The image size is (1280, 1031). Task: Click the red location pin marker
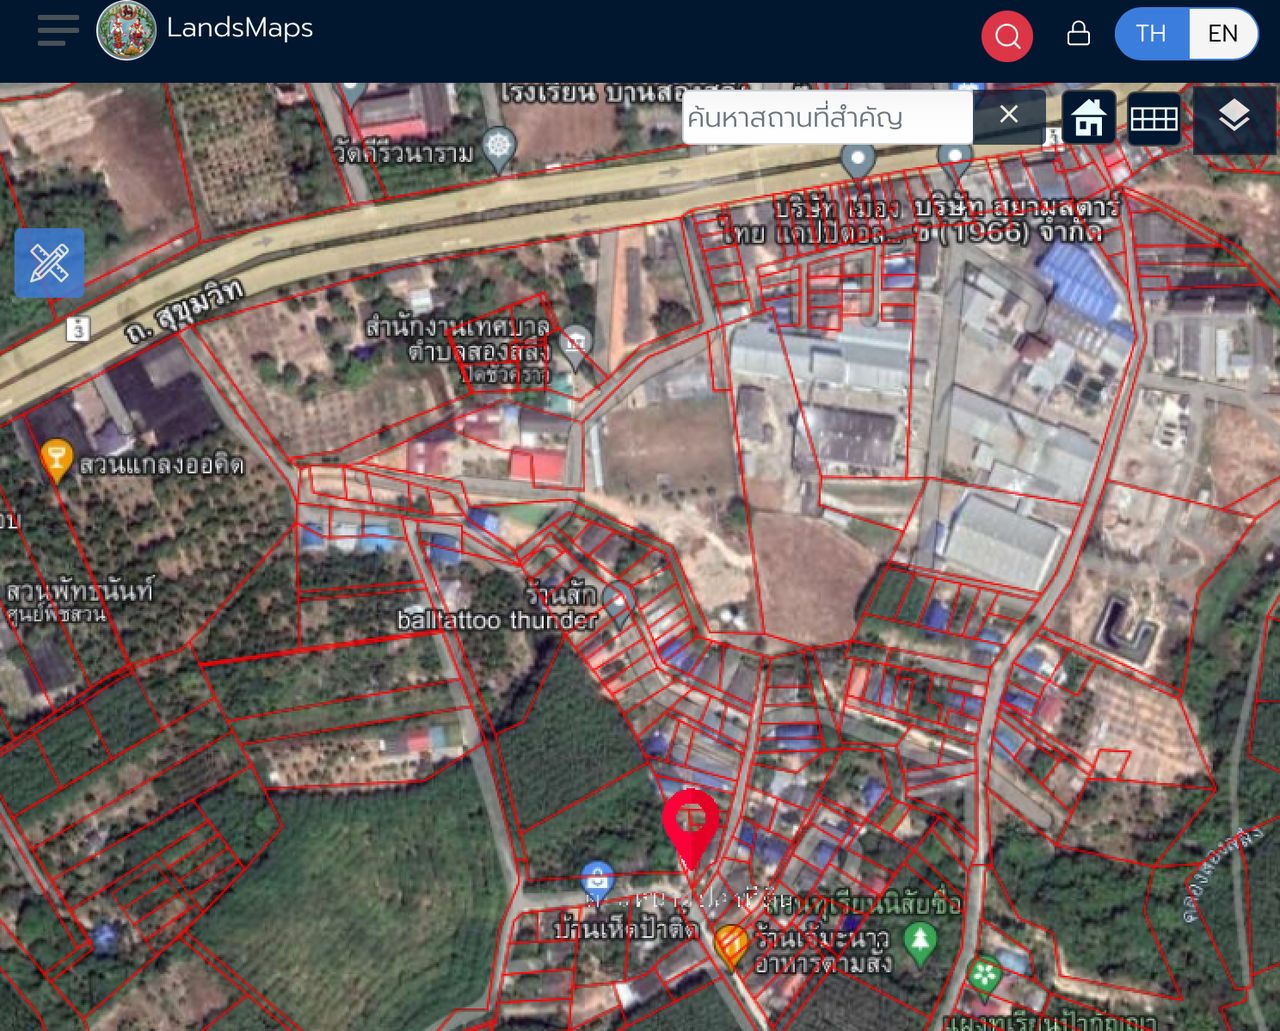click(691, 825)
